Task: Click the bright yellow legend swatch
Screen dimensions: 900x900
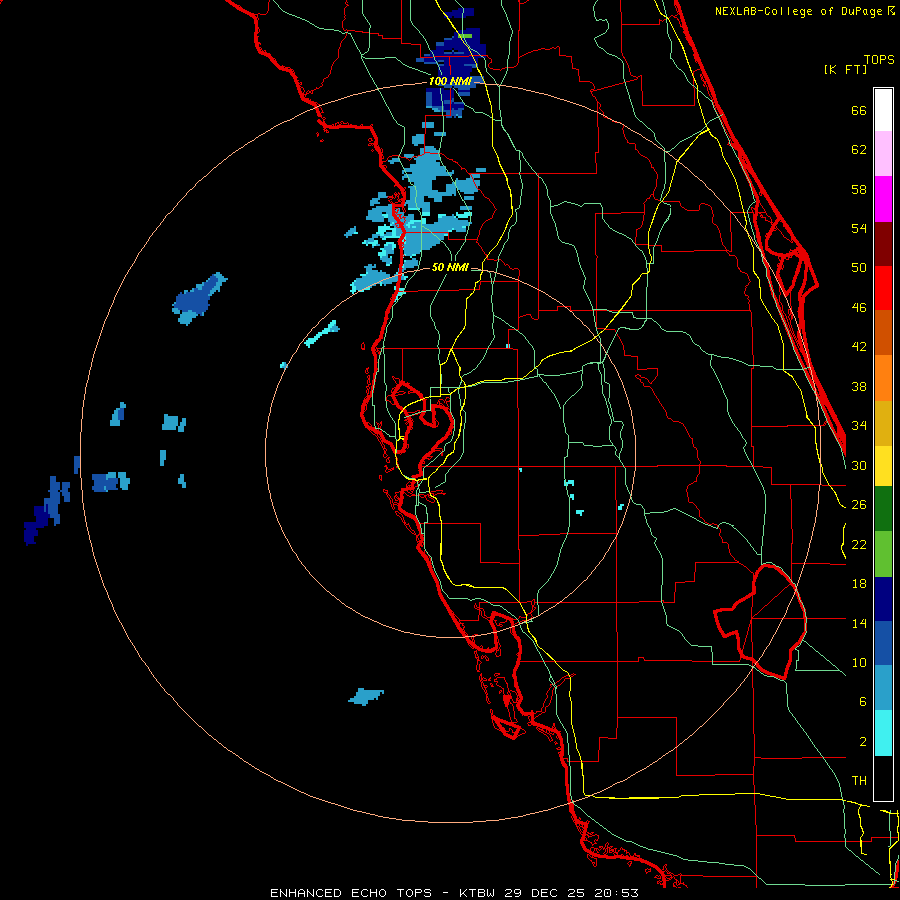Action: [883, 466]
